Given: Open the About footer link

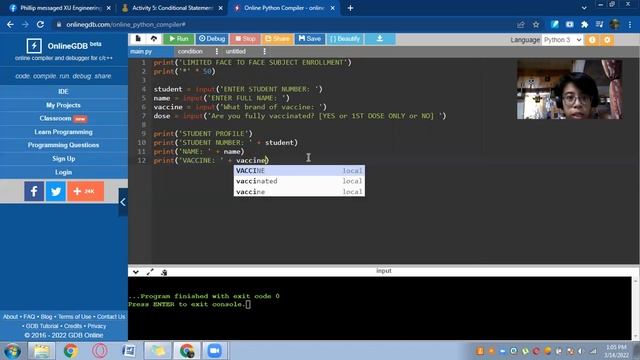Looking at the screenshot, I should point(11,317).
